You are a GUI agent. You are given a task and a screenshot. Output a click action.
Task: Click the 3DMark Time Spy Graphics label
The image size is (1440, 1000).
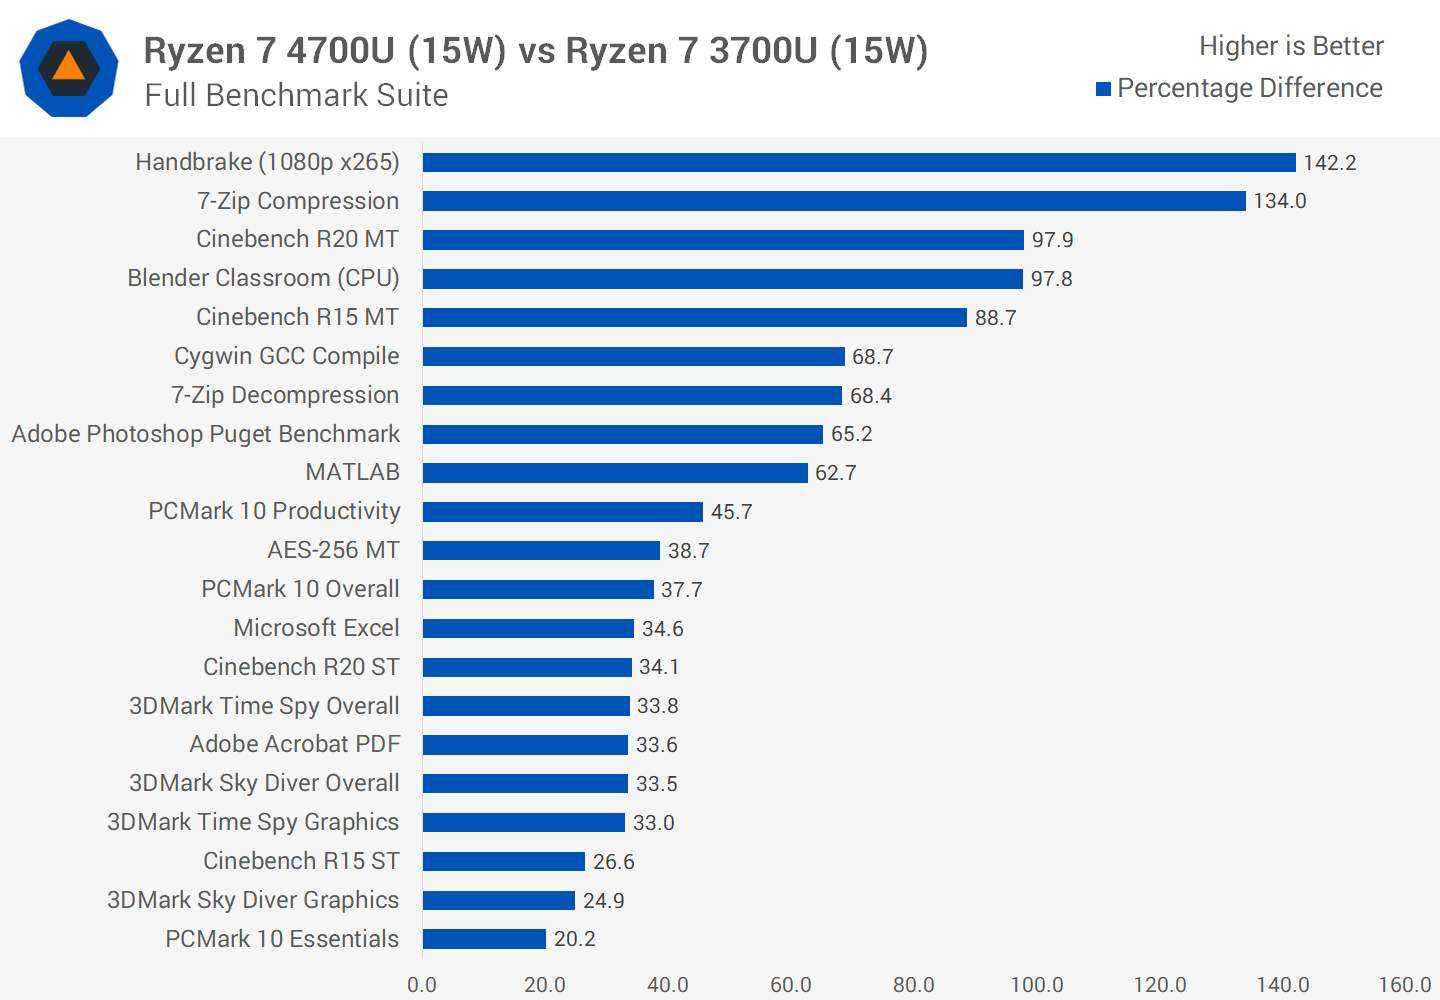[253, 822]
